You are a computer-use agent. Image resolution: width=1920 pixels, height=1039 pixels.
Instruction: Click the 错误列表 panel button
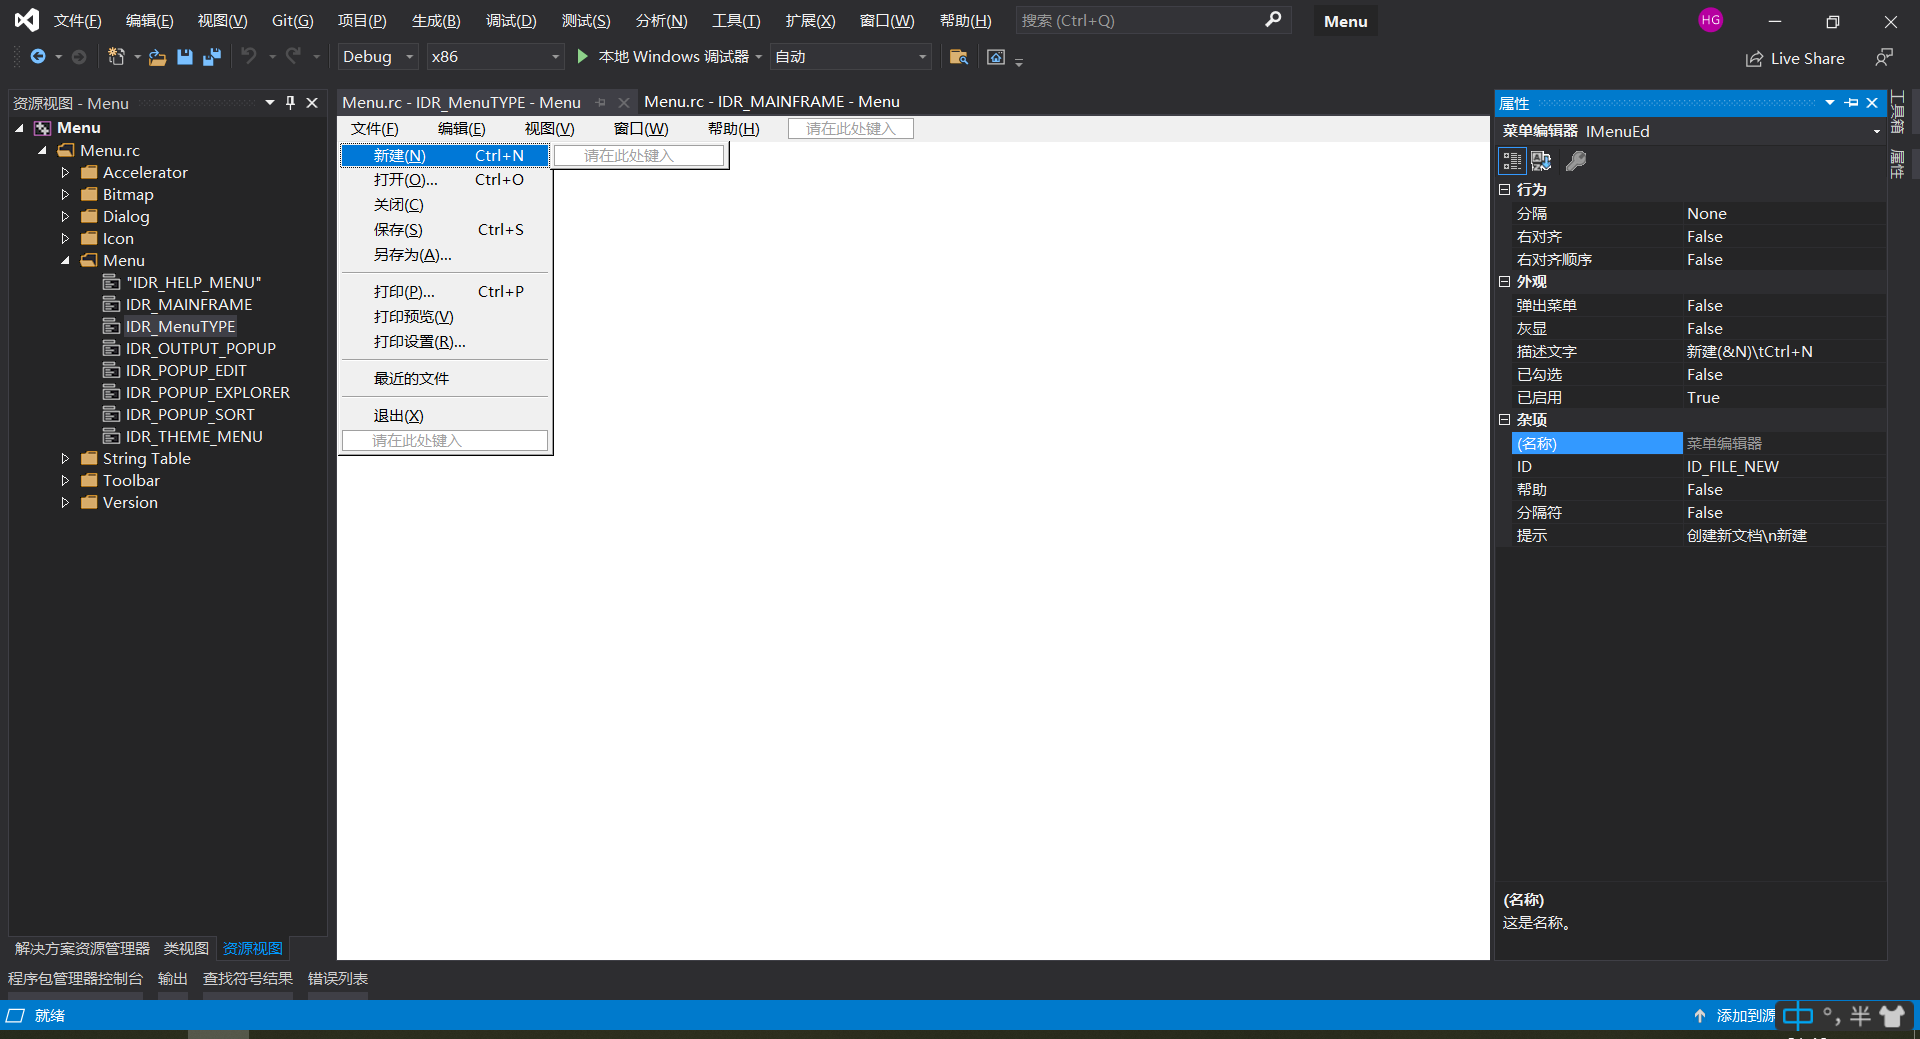click(x=337, y=979)
